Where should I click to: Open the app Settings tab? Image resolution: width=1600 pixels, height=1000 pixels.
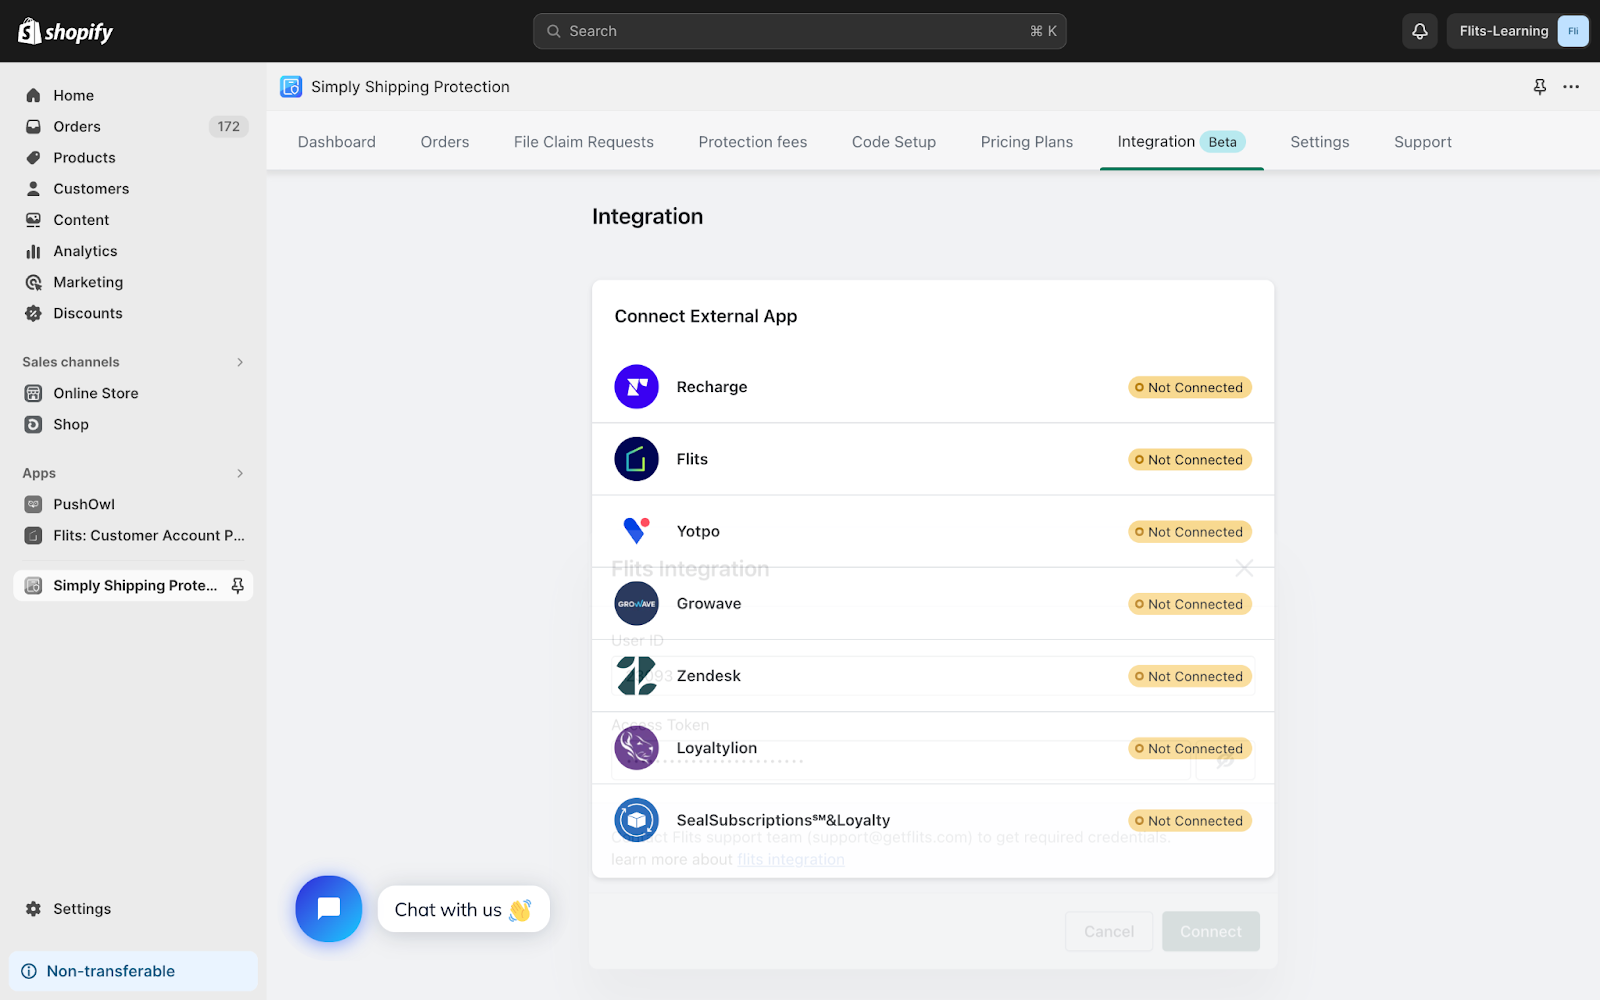coord(1320,142)
